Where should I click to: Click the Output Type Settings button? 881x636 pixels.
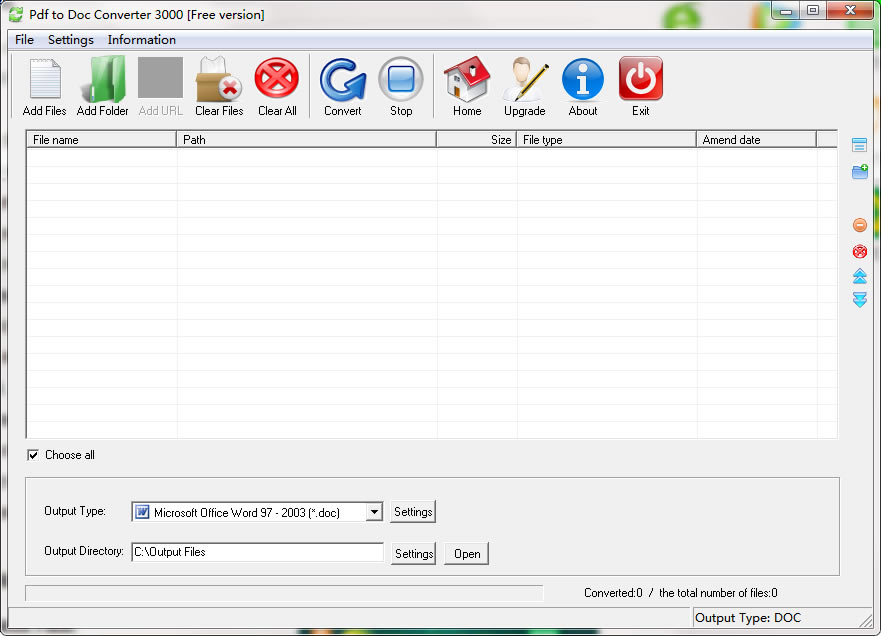point(412,511)
